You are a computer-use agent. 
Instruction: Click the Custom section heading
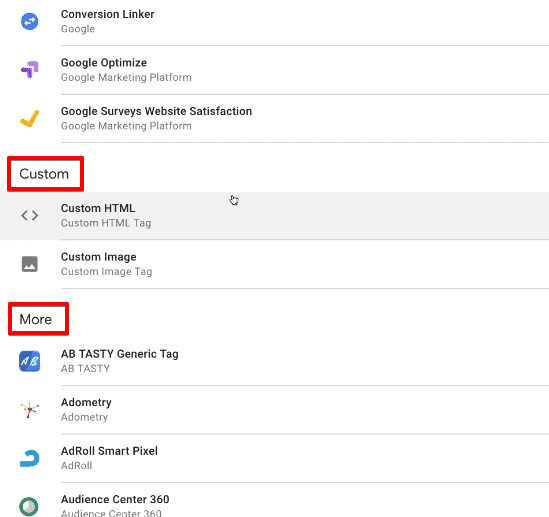tap(44, 174)
